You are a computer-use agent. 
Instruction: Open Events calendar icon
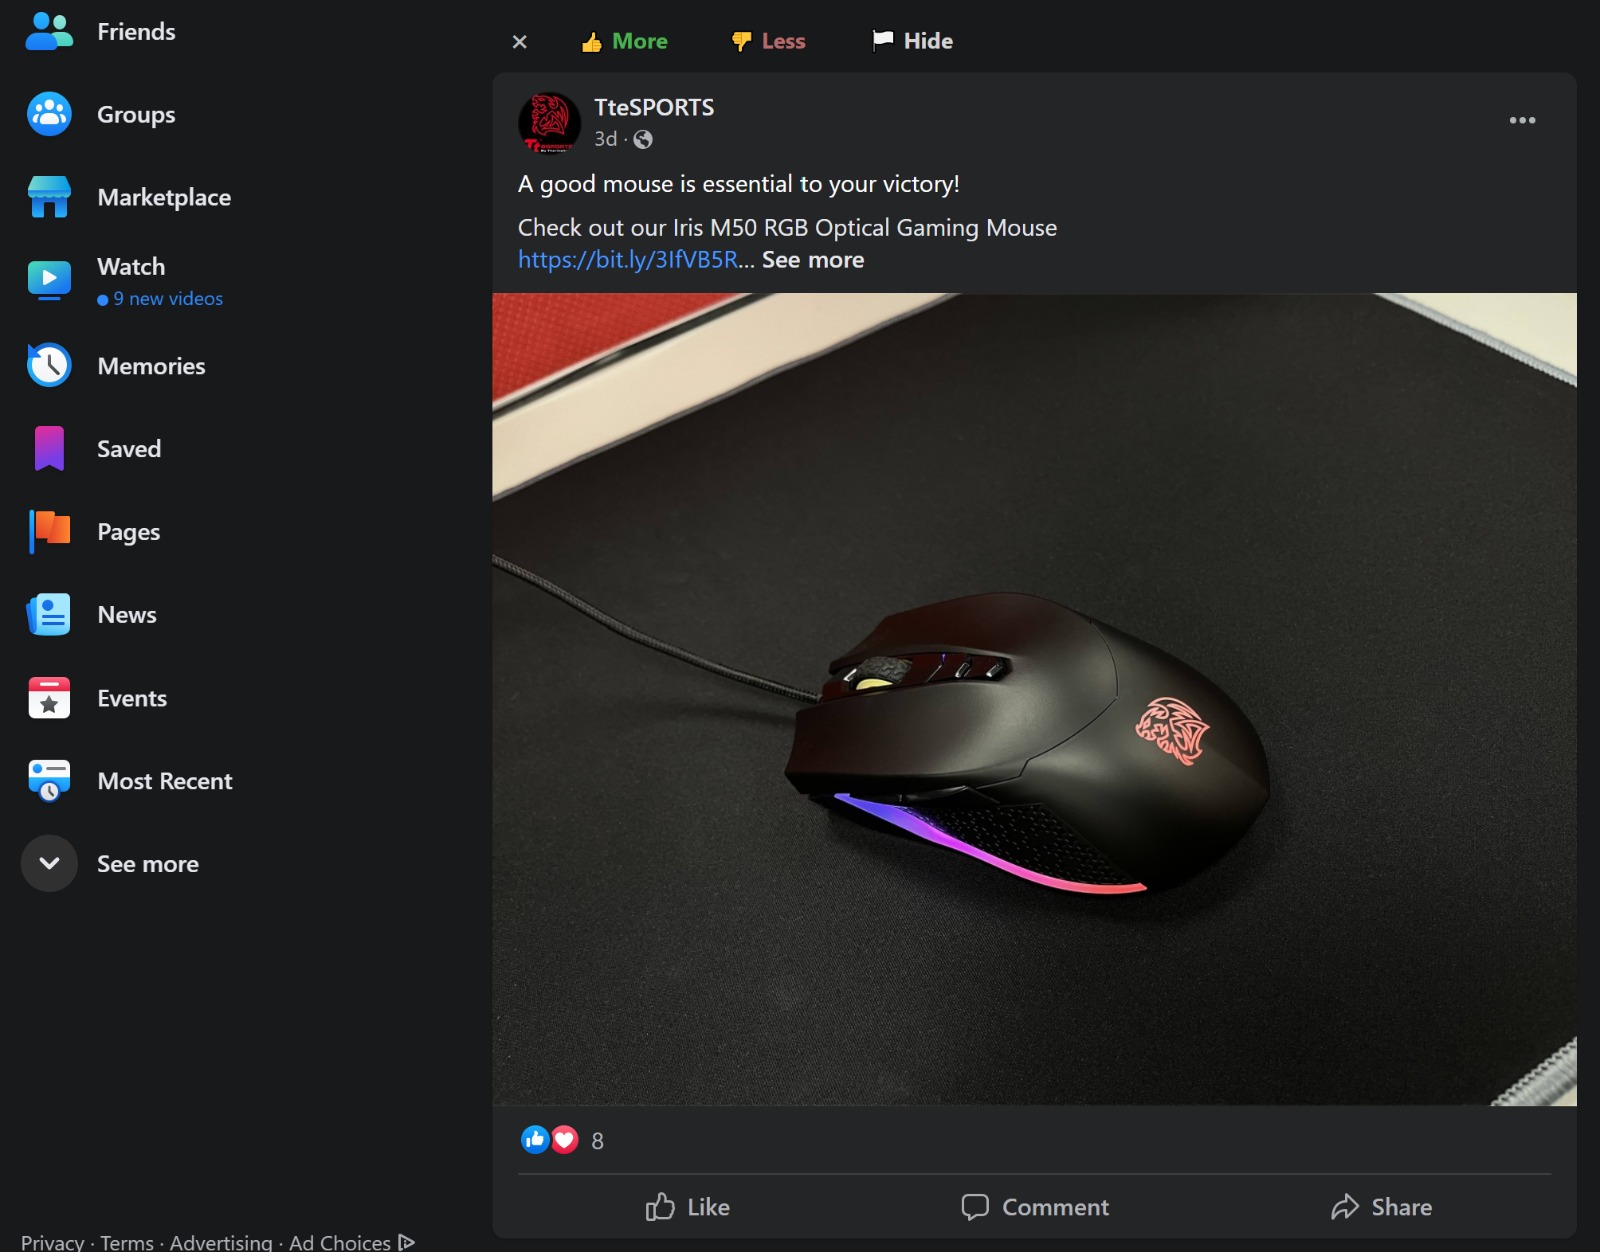point(49,698)
